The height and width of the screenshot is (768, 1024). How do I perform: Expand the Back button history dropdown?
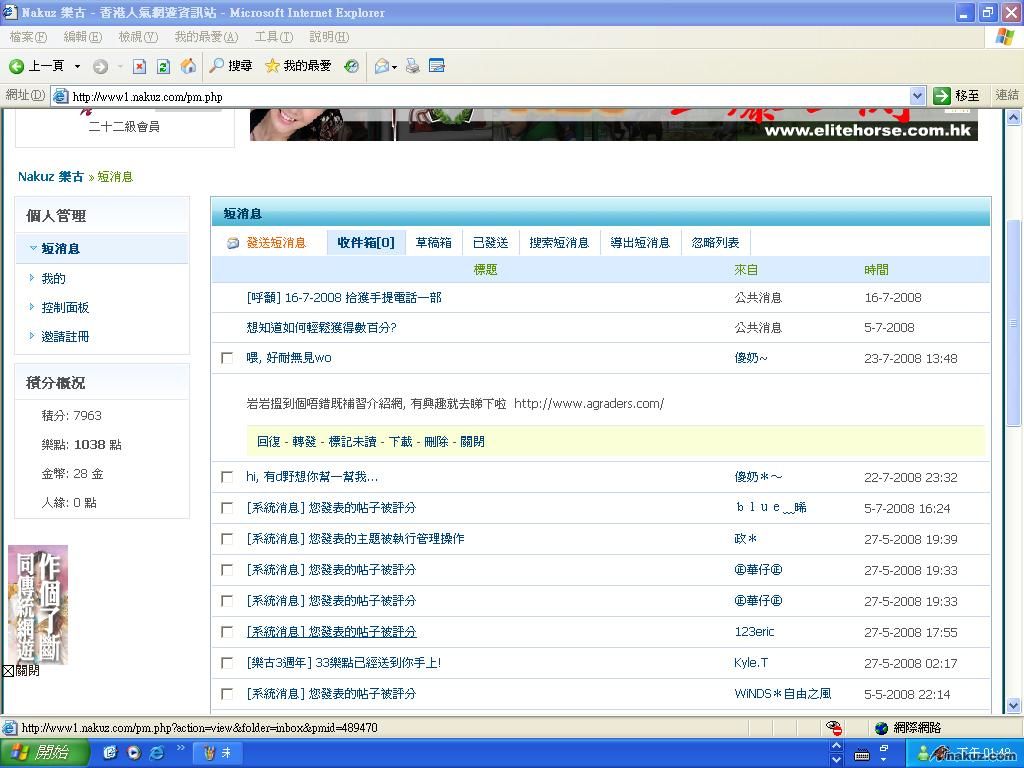click(x=78, y=66)
